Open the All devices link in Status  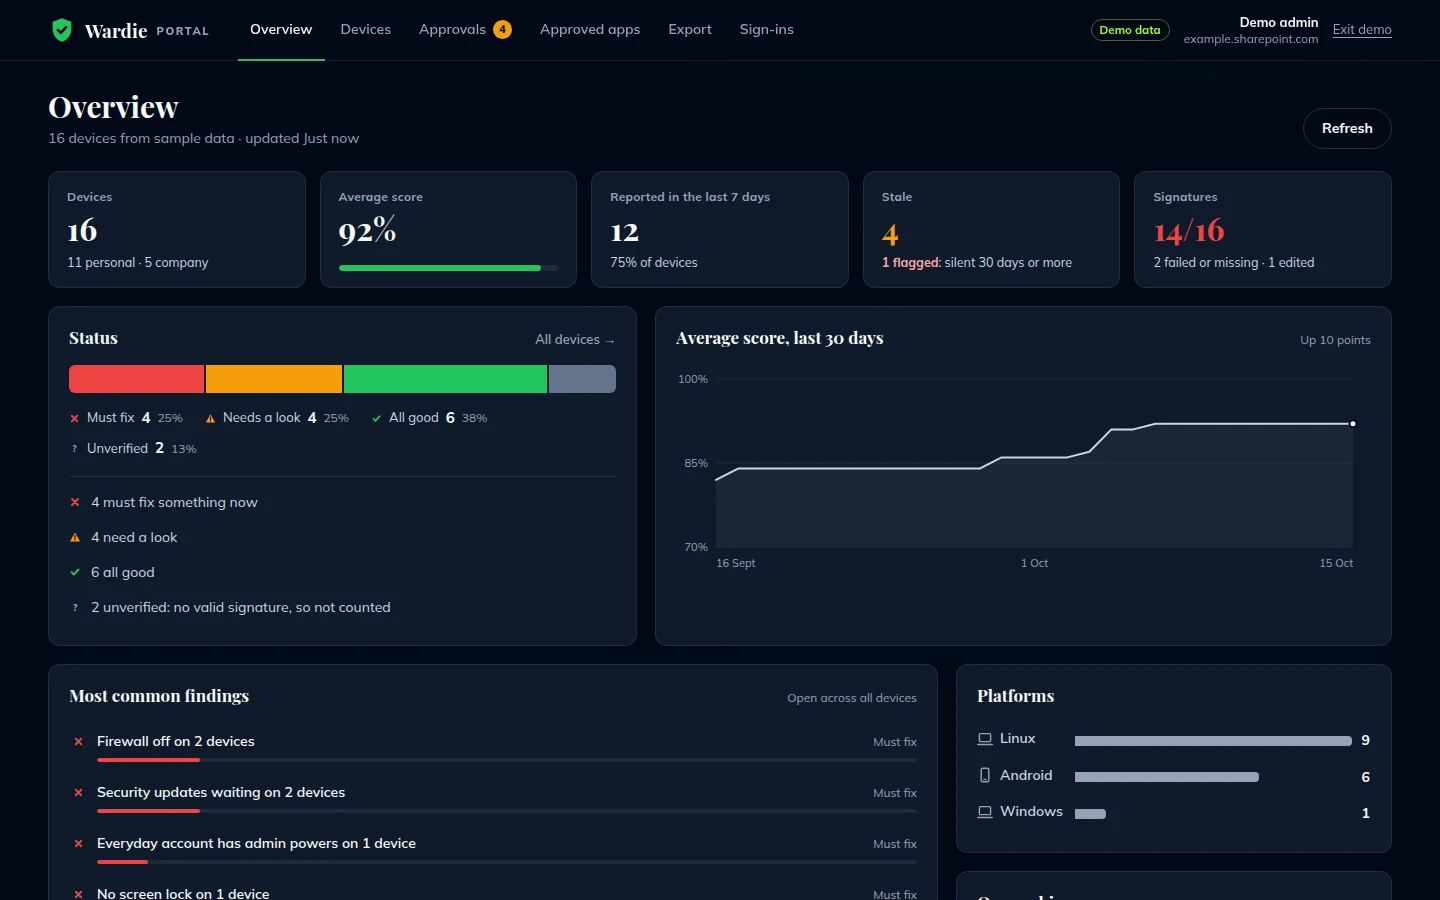click(x=575, y=340)
